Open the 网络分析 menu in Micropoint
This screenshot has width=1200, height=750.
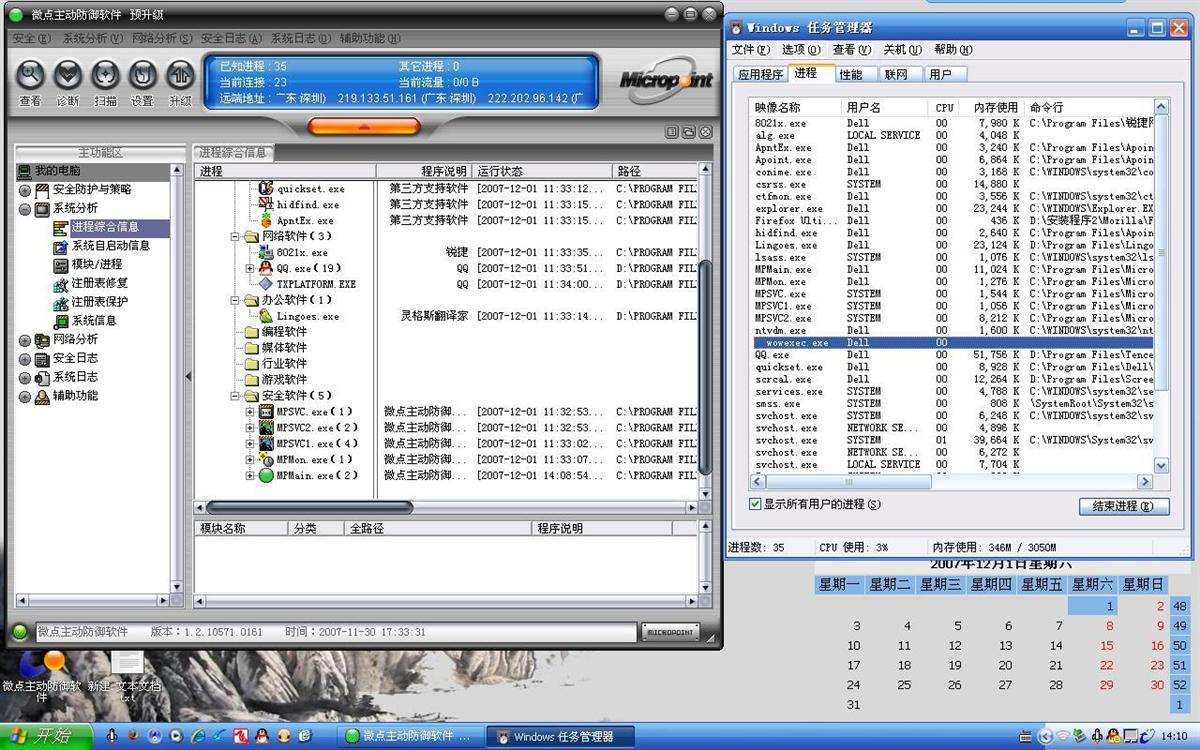[x=160, y=38]
